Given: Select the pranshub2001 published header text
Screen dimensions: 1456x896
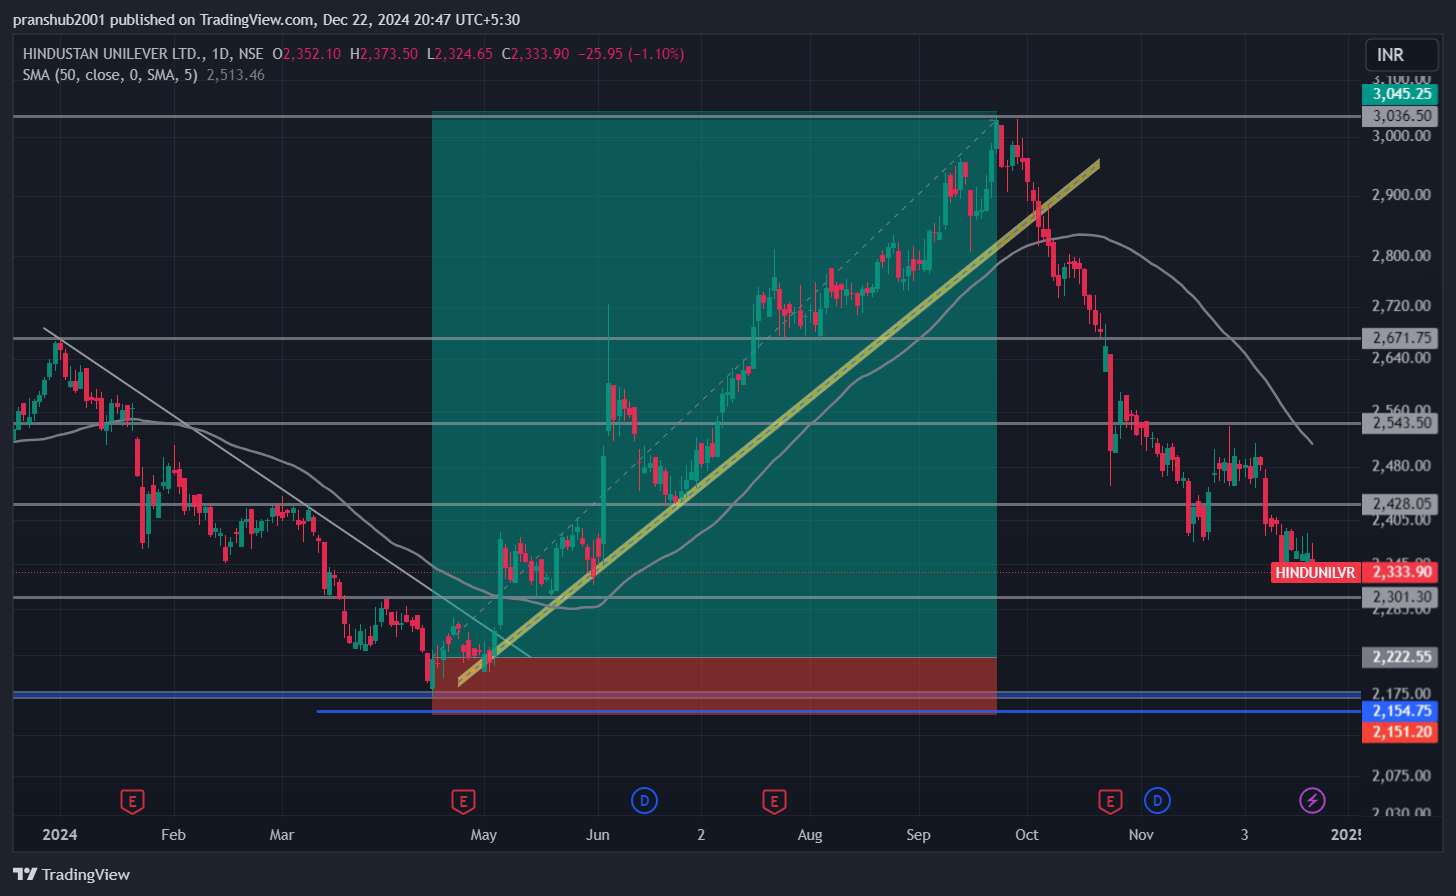Looking at the screenshot, I should click(266, 19).
